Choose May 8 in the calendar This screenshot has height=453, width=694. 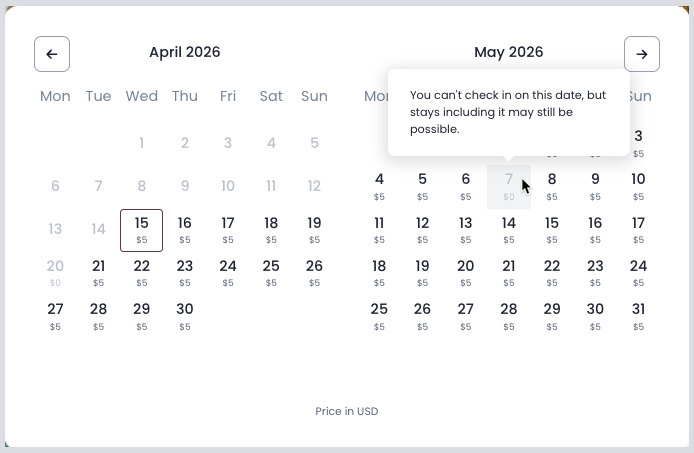coord(552,186)
